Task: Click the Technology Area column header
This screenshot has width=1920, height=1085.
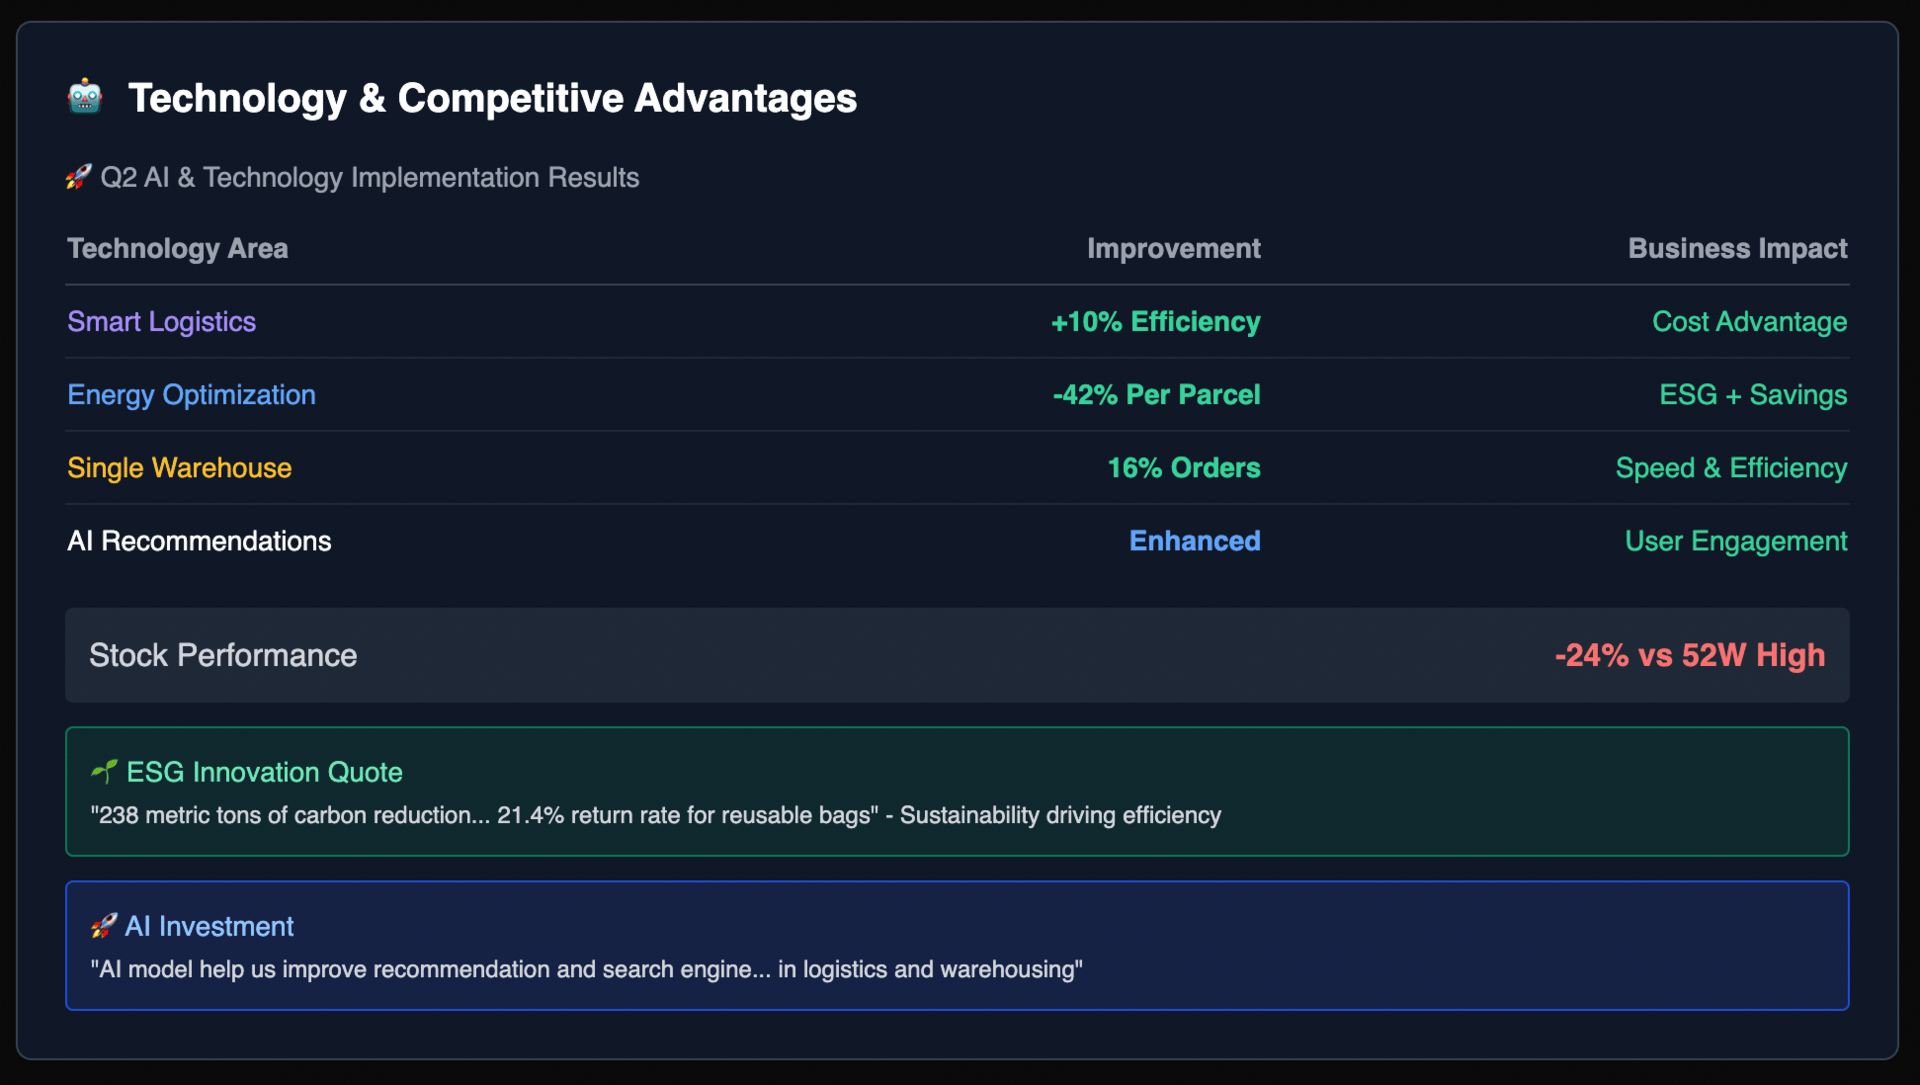Action: point(177,248)
